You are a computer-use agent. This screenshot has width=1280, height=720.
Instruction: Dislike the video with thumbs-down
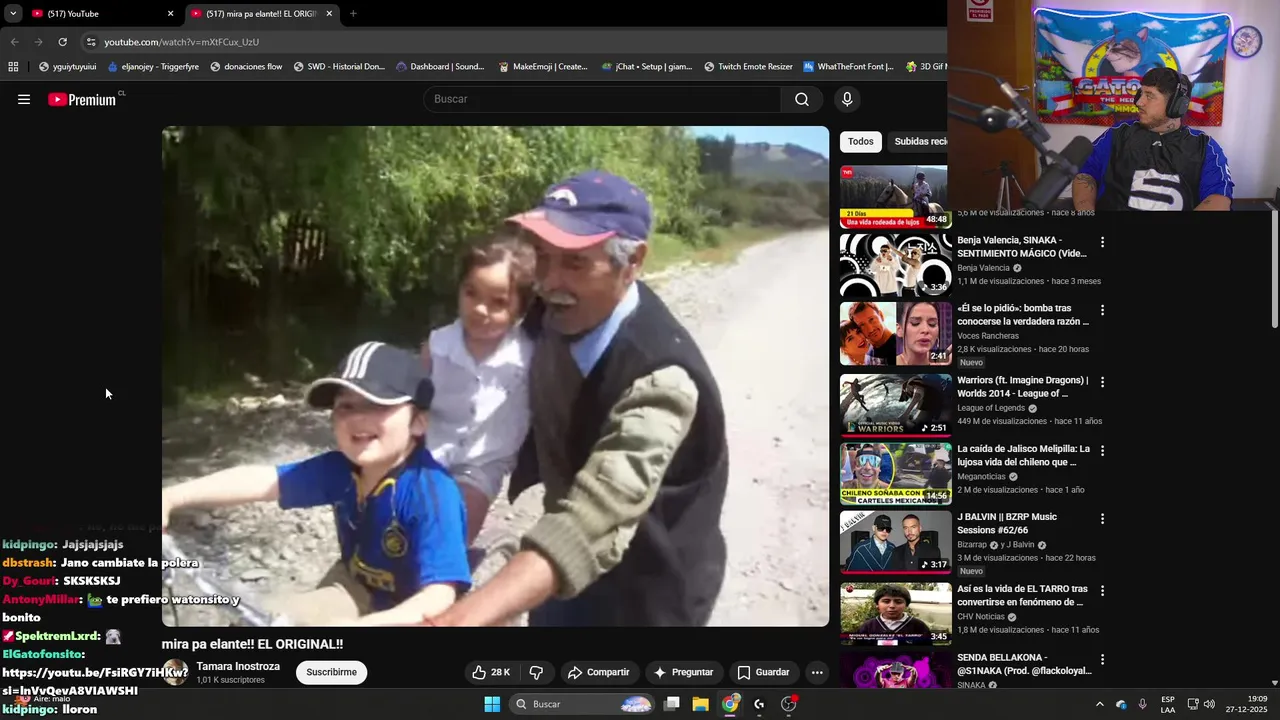[x=536, y=672]
